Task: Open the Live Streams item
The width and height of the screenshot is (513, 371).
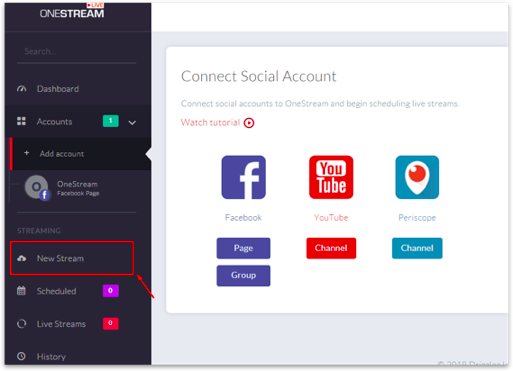Action: coord(78,324)
